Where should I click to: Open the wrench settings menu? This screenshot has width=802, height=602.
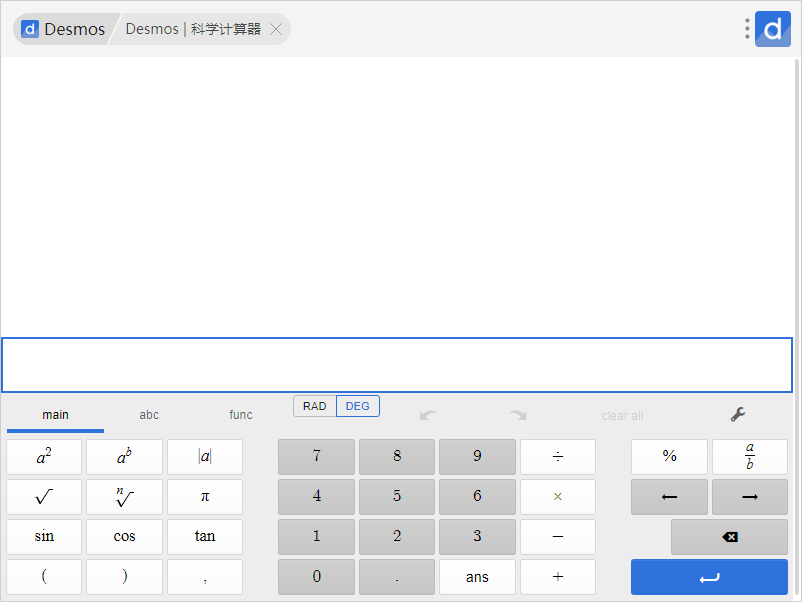(x=738, y=415)
